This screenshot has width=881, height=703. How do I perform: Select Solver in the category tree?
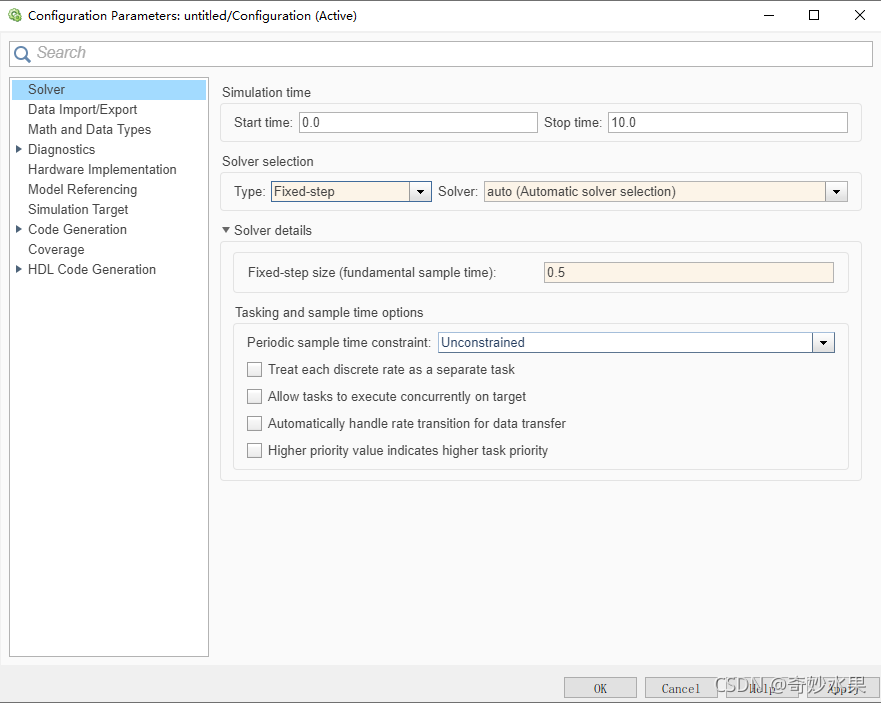(109, 89)
